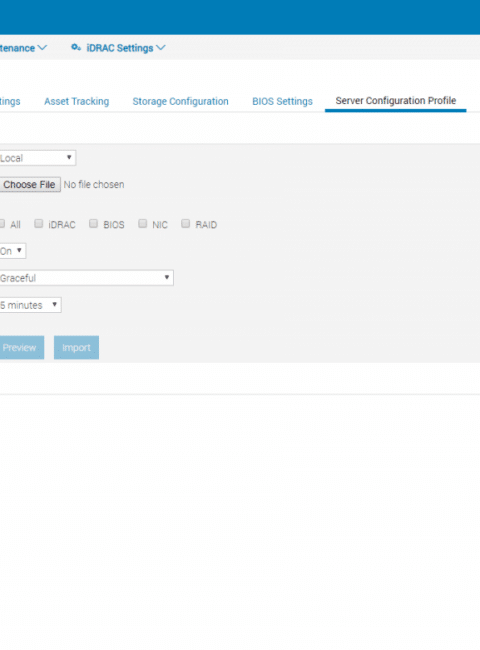Click the iDRAC Settings gear icon
This screenshot has height=650, width=480.
(x=76, y=48)
